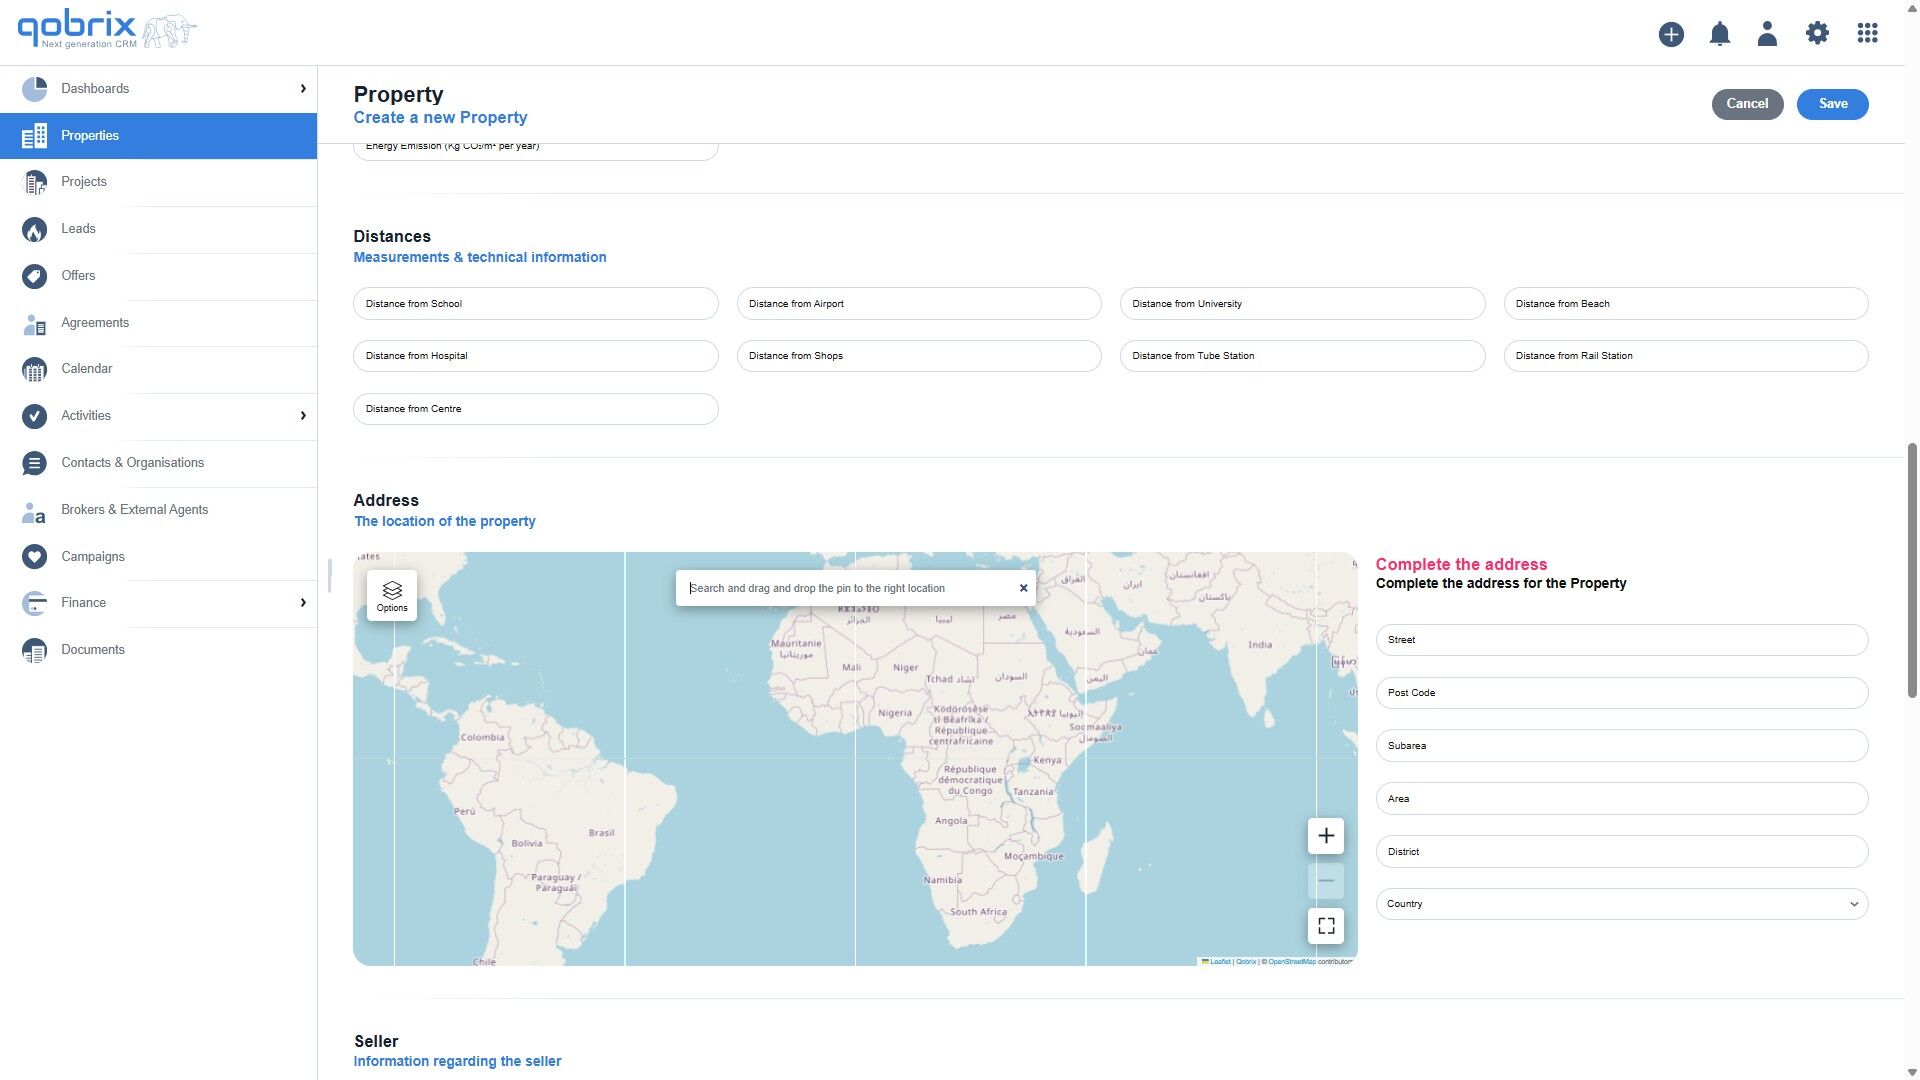This screenshot has width=1920, height=1080.
Task: Focus Distance from Shops field
Action: pyautogui.click(x=918, y=356)
